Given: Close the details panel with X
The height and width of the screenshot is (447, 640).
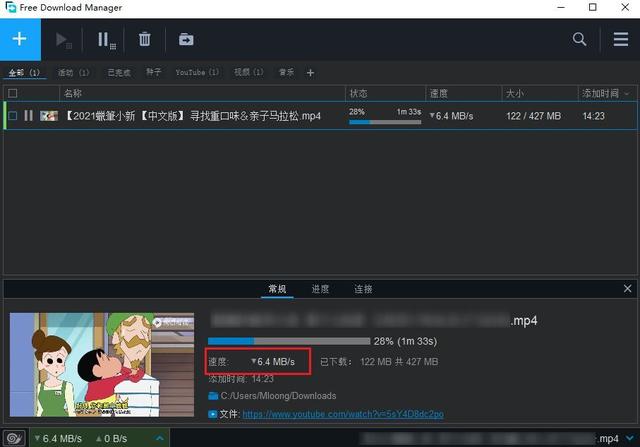Looking at the screenshot, I should [627, 289].
